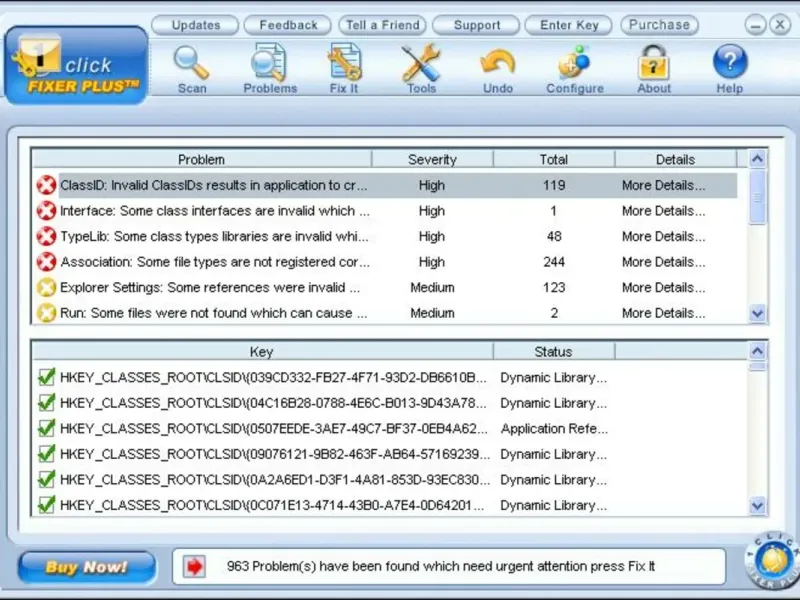Image resolution: width=800 pixels, height=600 pixels.
Task: Uncheck the key starting 0A2A6ED1-D3F1
Action: coord(46,479)
